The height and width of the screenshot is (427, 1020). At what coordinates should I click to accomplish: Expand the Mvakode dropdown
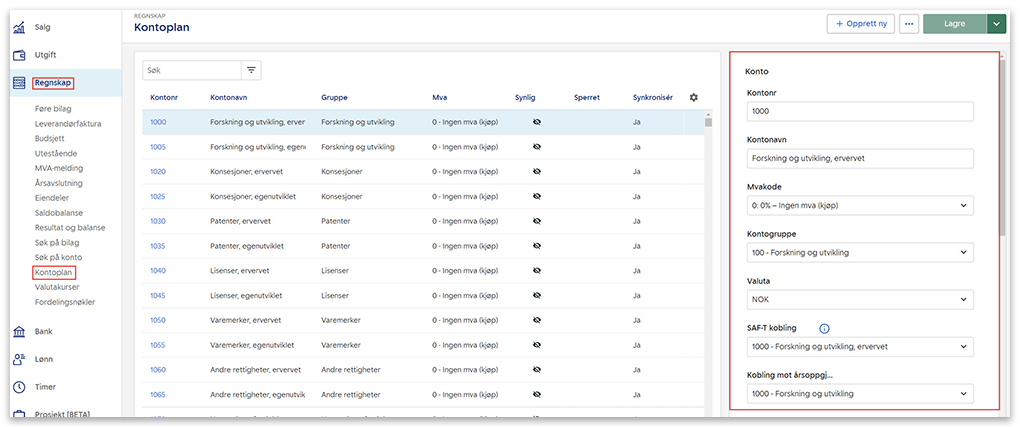(859, 205)
